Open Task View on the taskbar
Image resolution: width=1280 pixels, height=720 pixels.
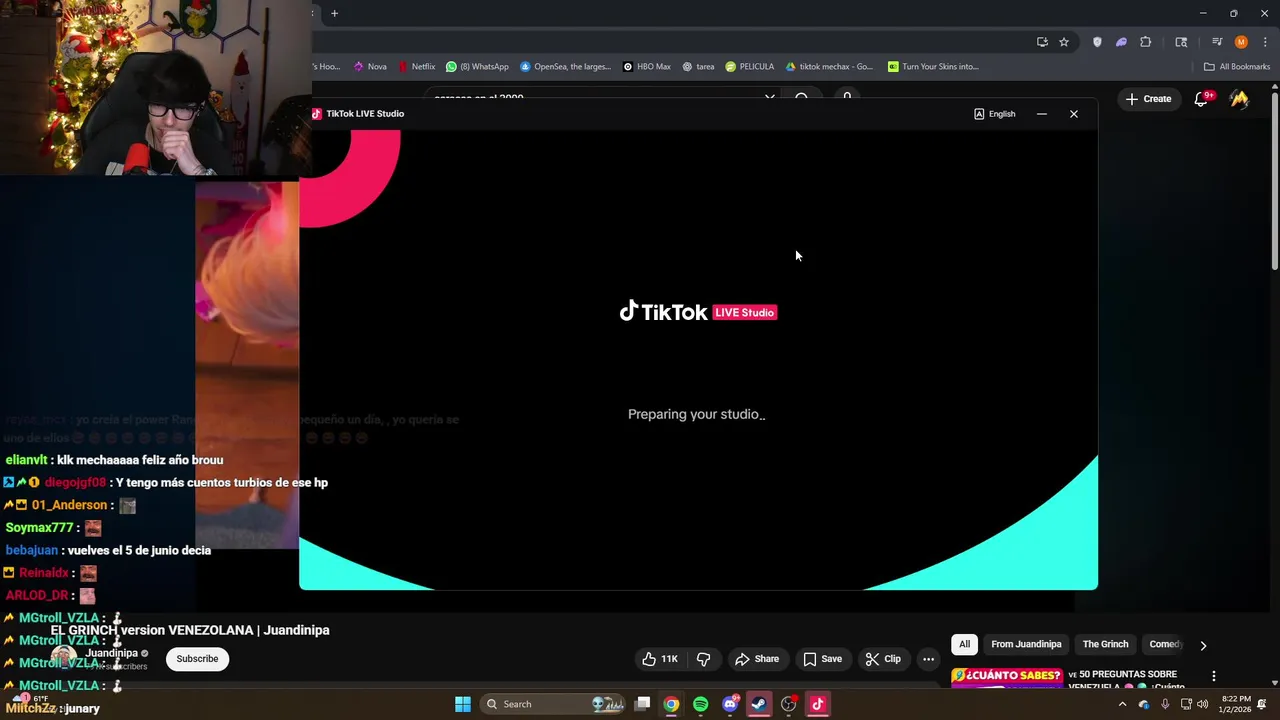(643, 704)
